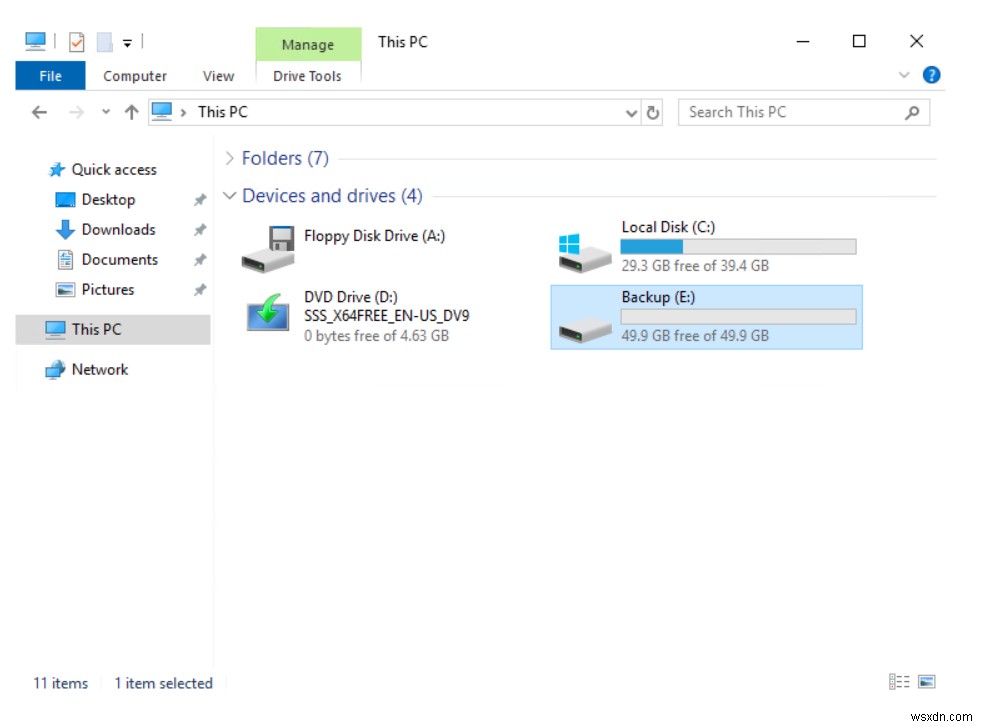Click the 11 items status text
This screenshot has height=727, width=984.
coord(60,683)
